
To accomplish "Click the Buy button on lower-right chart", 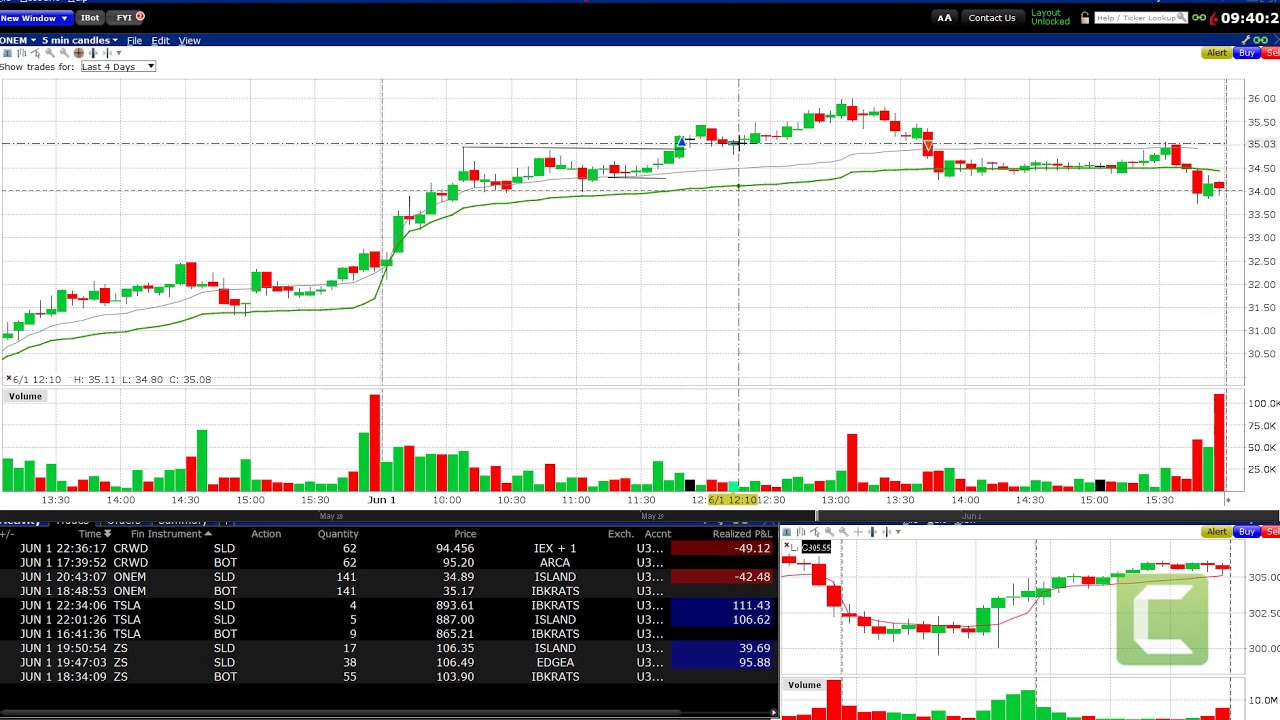I will coord(1246,532).
